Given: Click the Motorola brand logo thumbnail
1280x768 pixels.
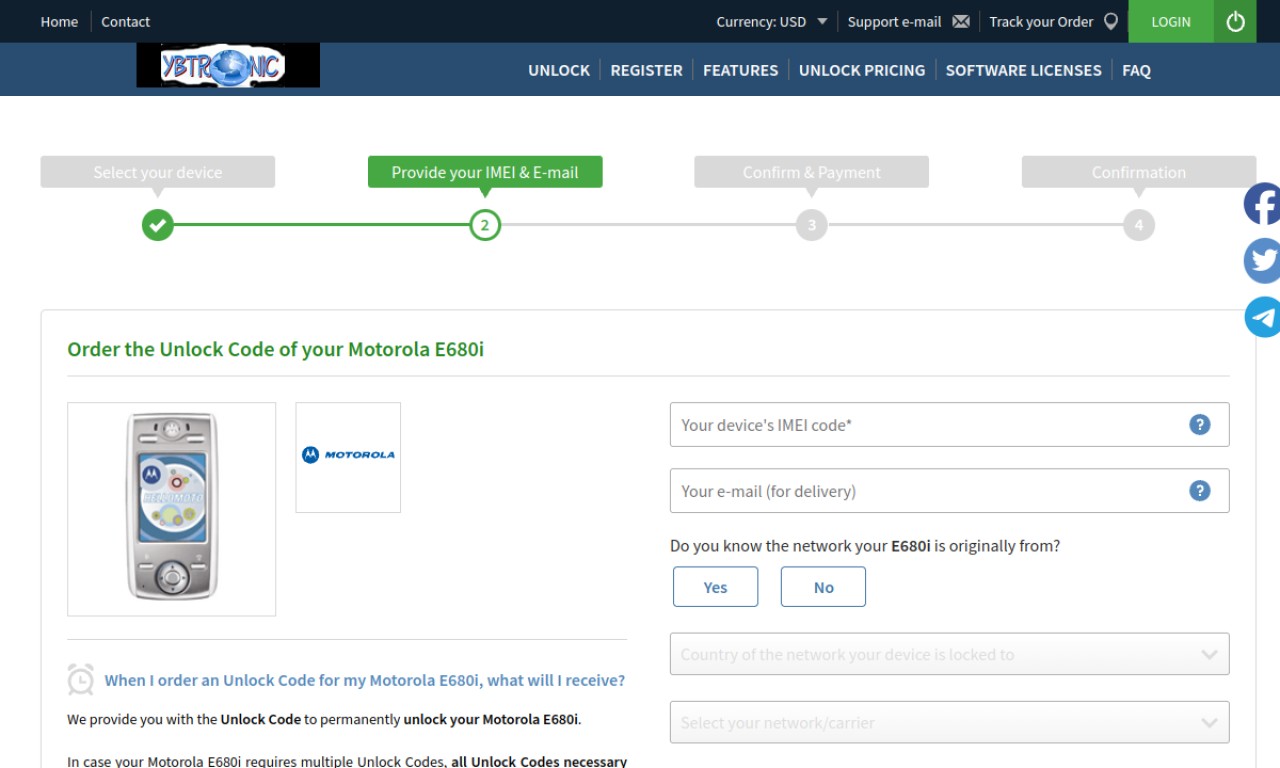Looking at the screenshot, I should (x=348, y=457).
